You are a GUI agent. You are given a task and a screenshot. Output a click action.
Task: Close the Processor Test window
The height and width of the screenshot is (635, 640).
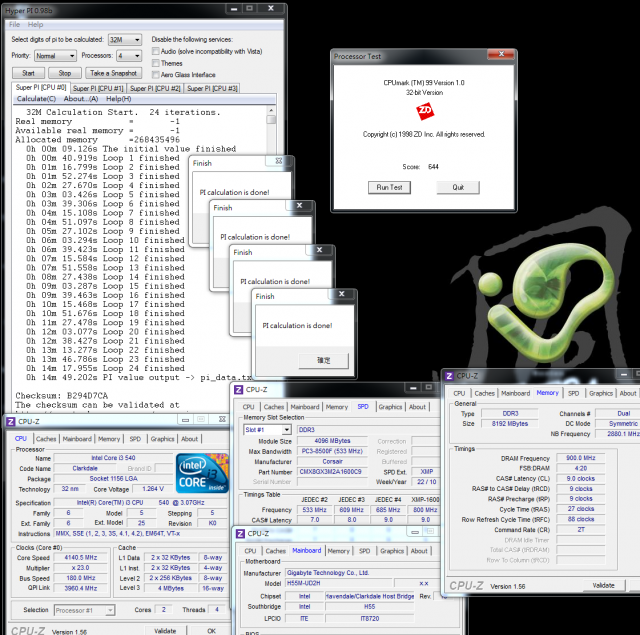[501, 54]
